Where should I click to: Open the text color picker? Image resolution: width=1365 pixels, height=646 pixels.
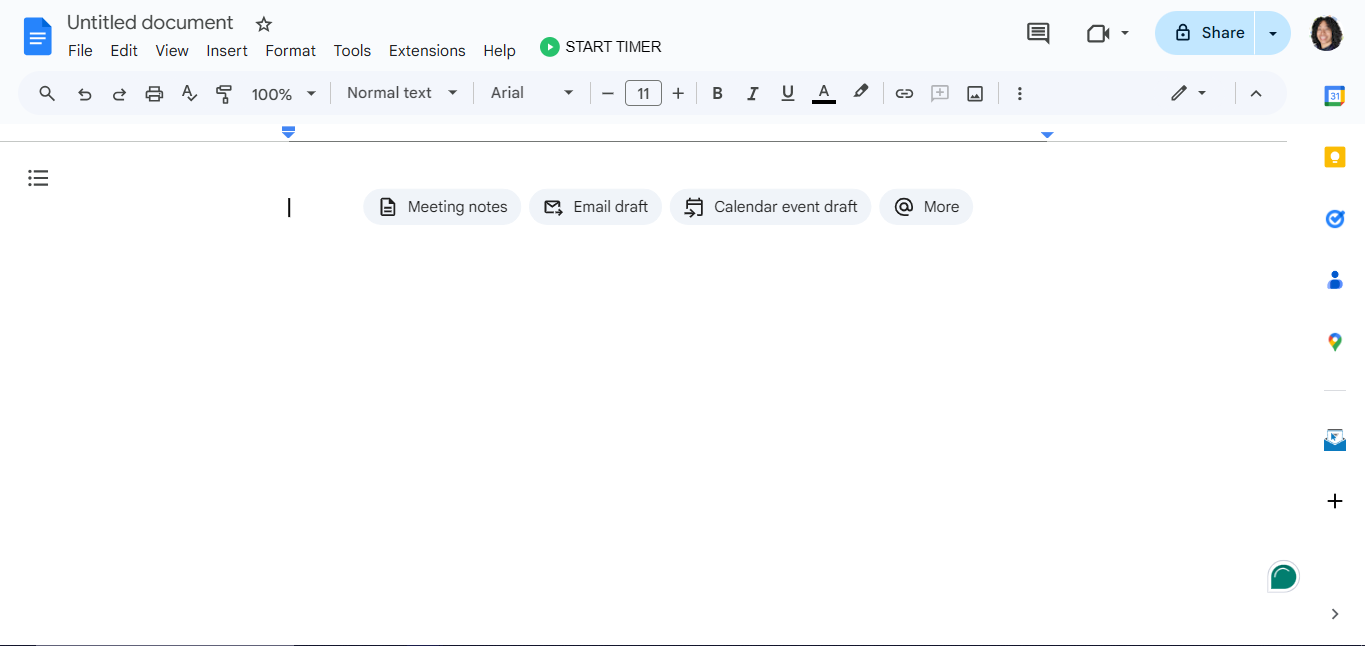[x=824, y=94]
